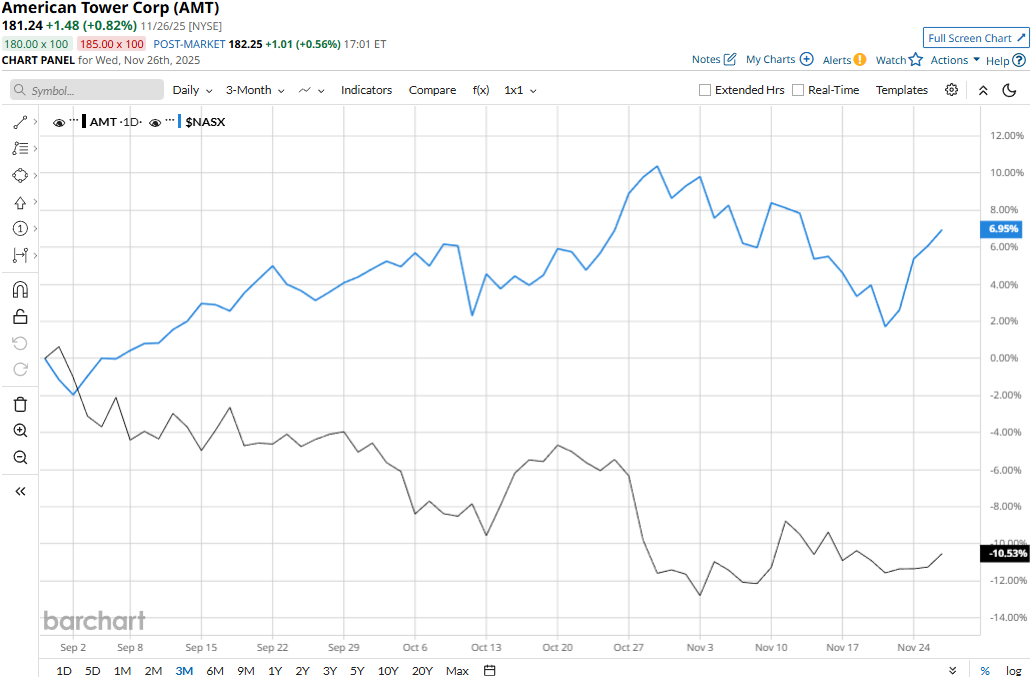Screen dimensions: 1032x677
Task: Select the 1M time range
Action: (x=122, y=670)
